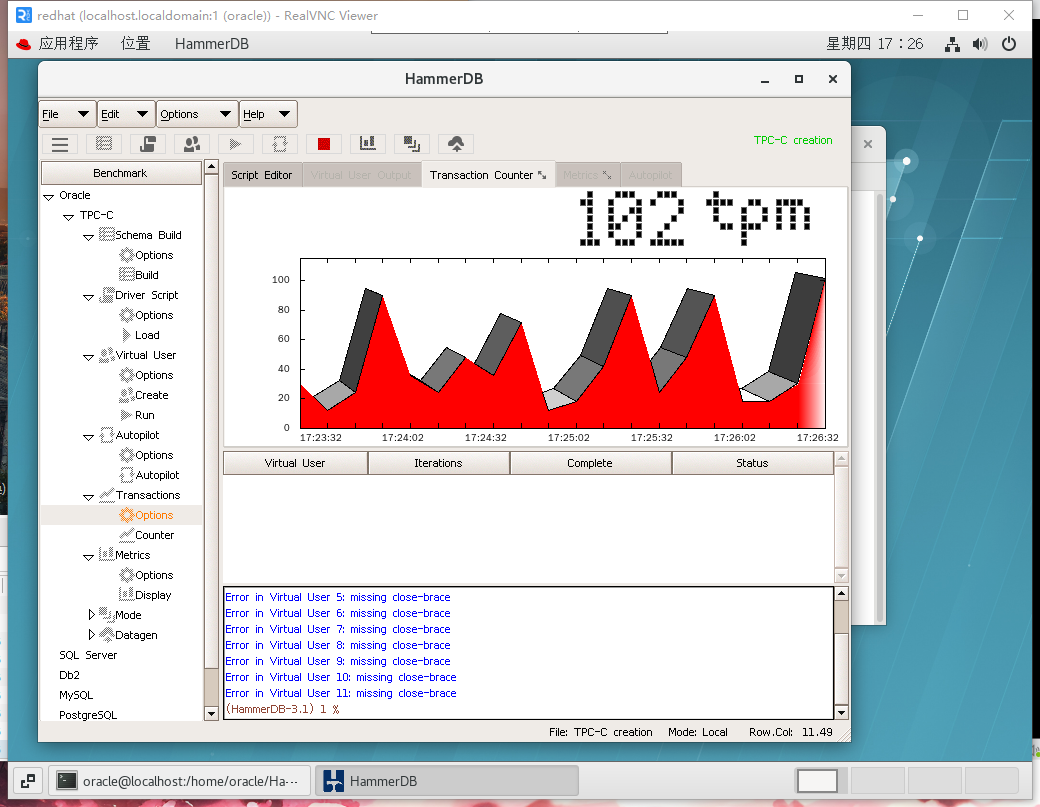Screen dimensions: 1040x807
Task: Click the Create Virtual Users toolbar icon
Action: click(192, 144)
